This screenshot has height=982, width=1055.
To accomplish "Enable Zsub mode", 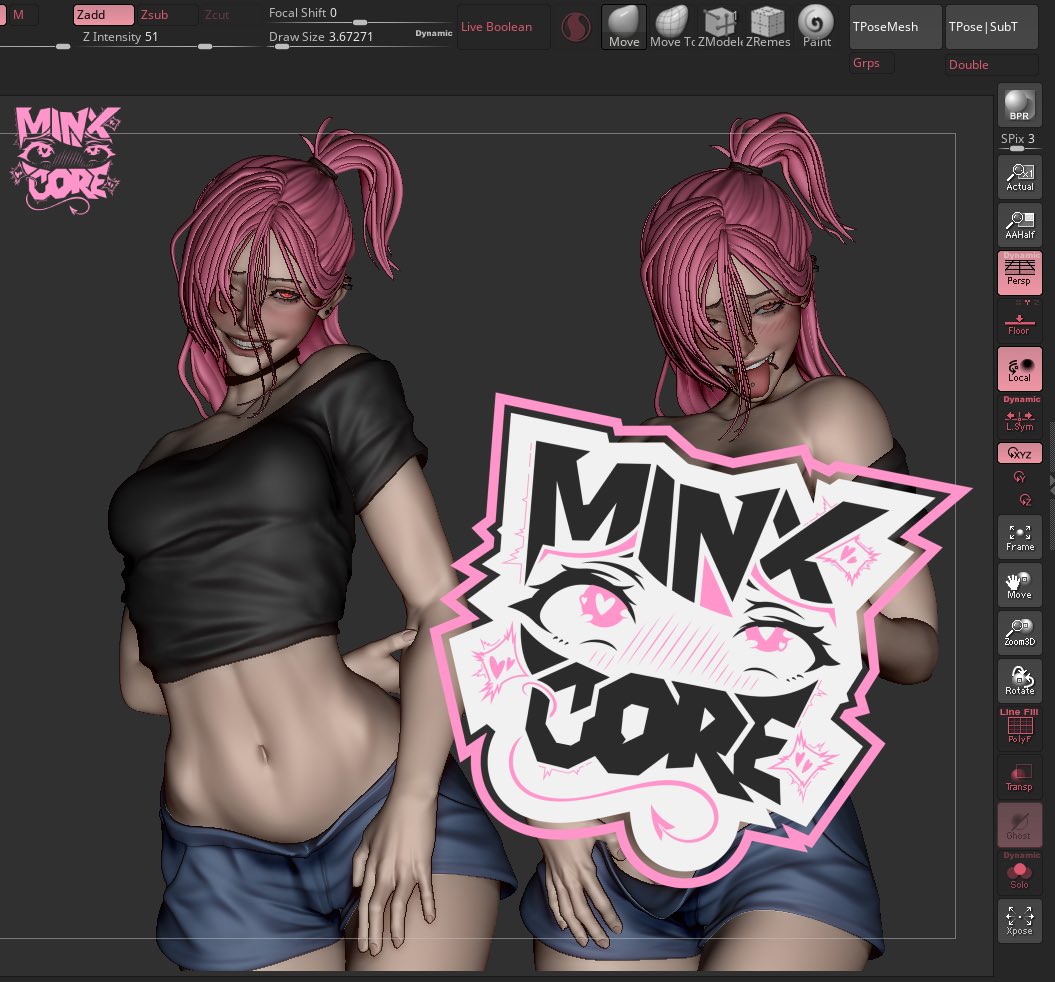I will pos(167,15).
